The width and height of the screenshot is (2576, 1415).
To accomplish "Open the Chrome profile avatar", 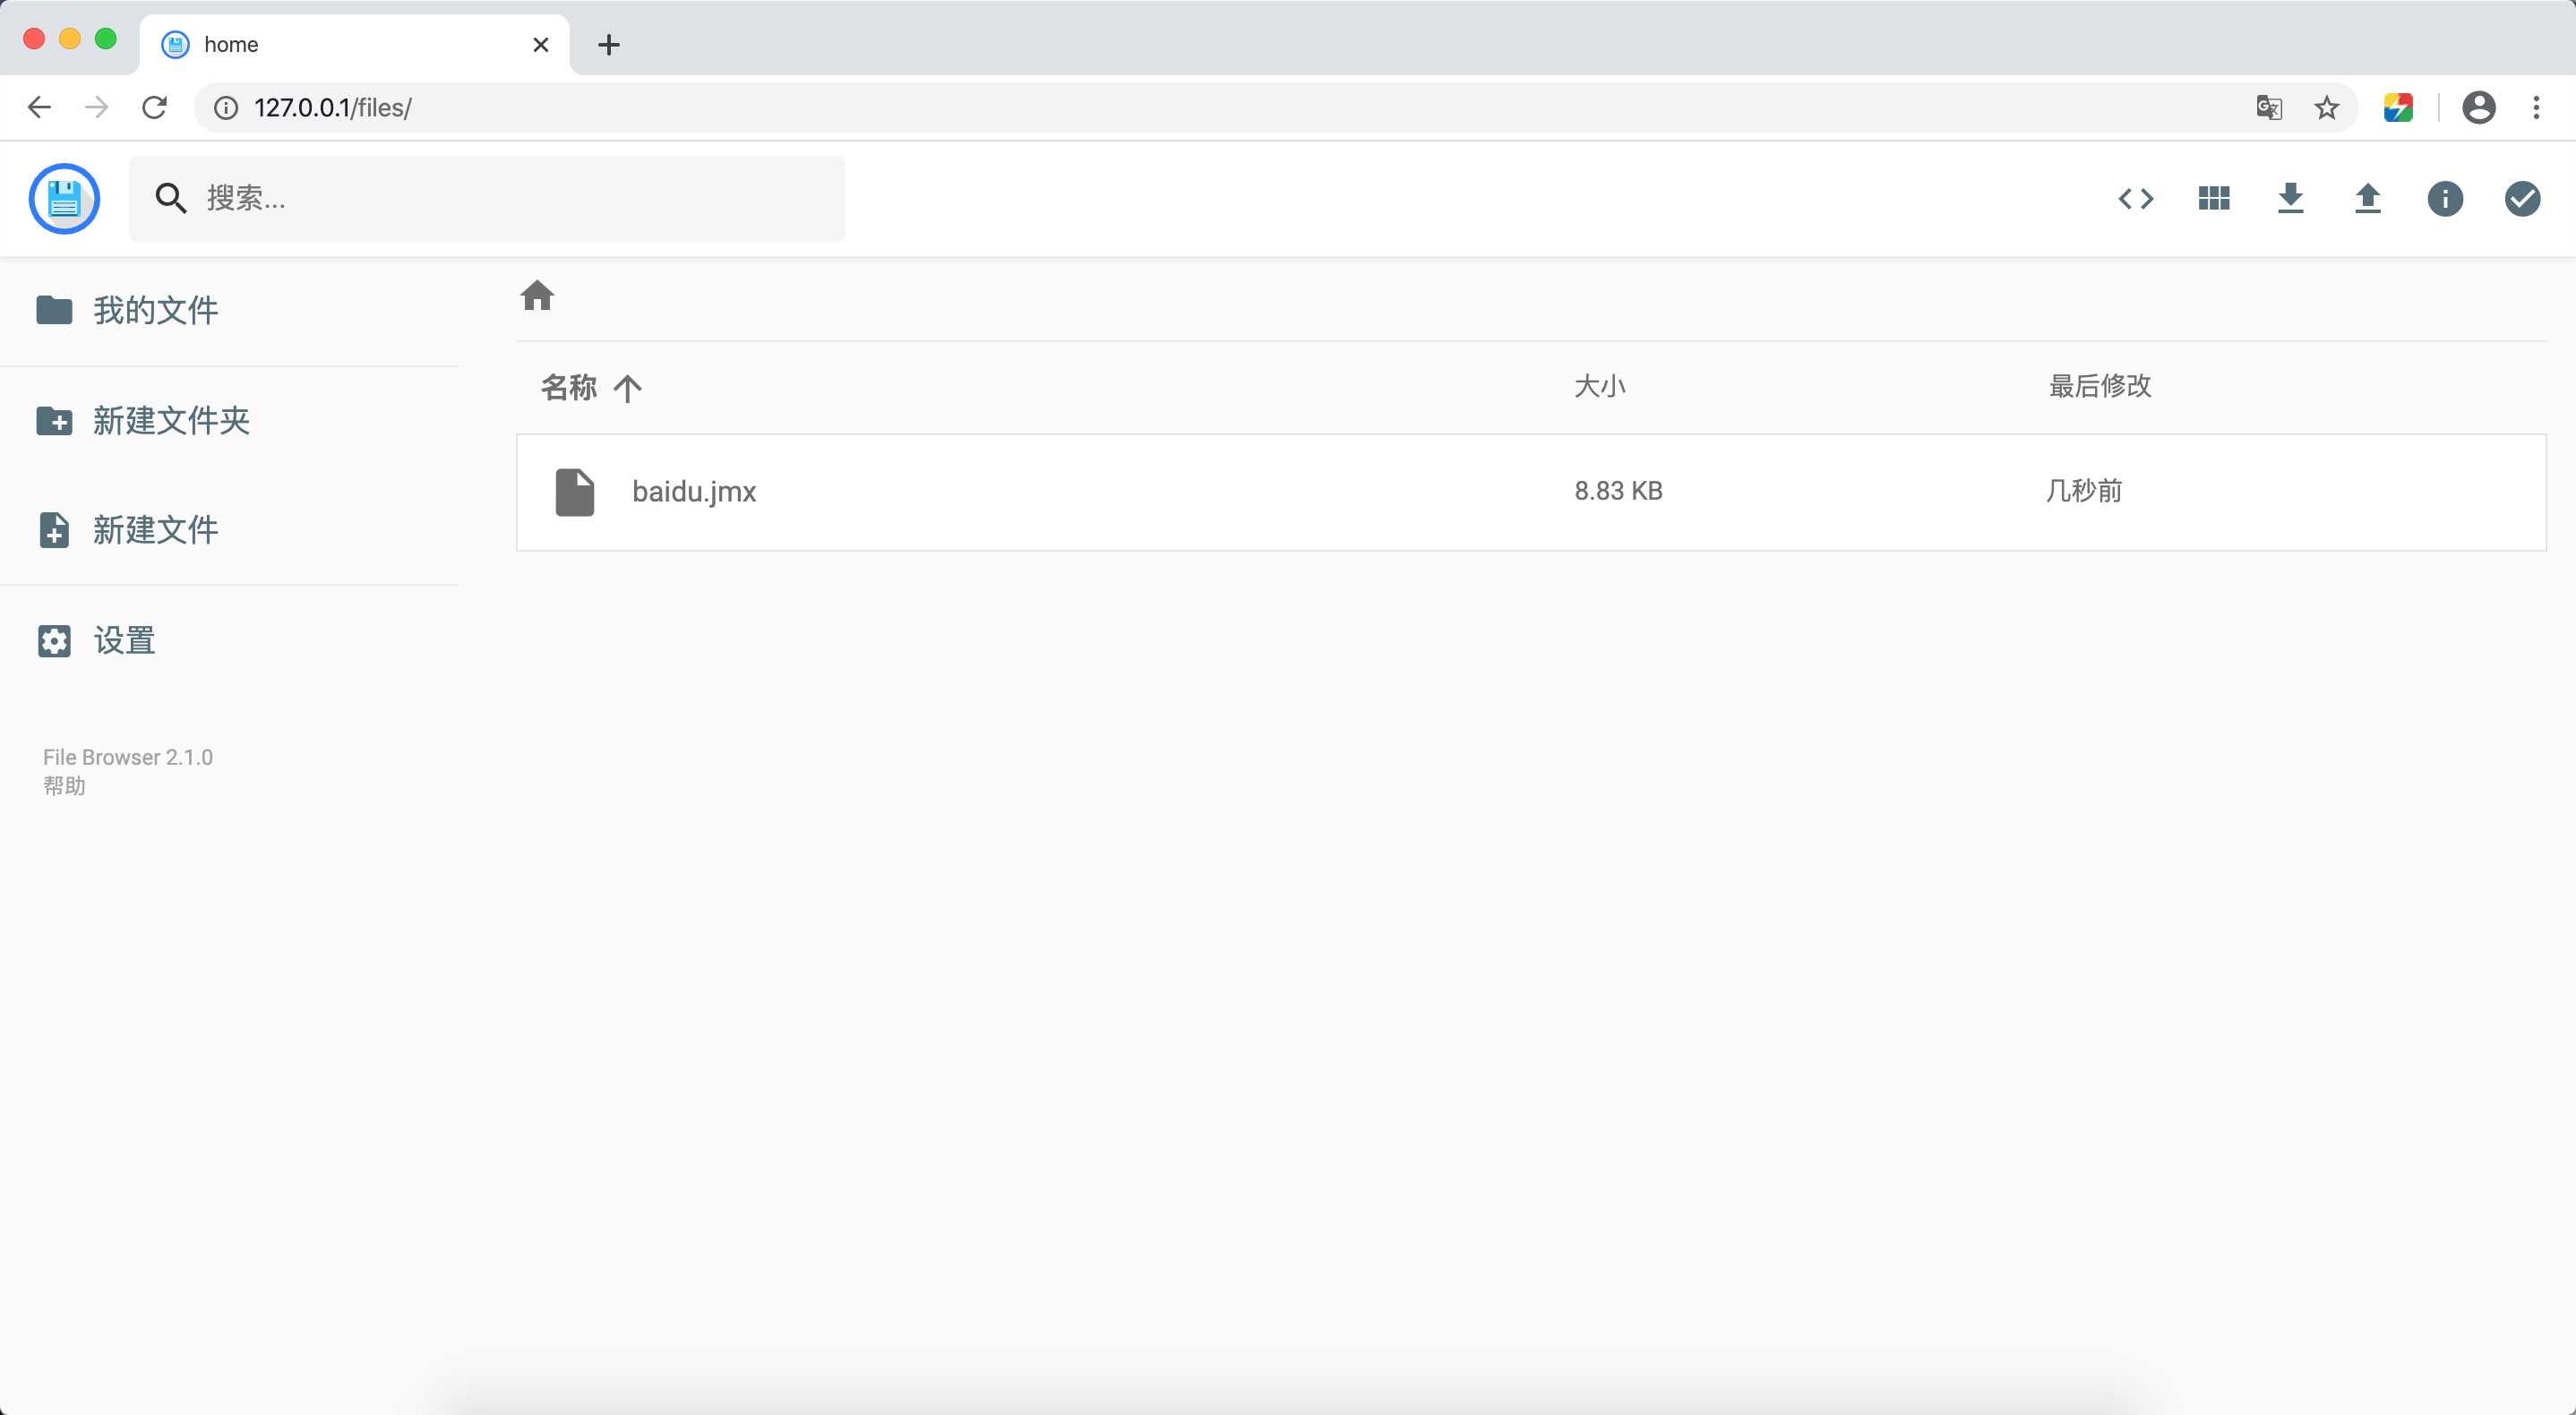I will point(2479,107).
